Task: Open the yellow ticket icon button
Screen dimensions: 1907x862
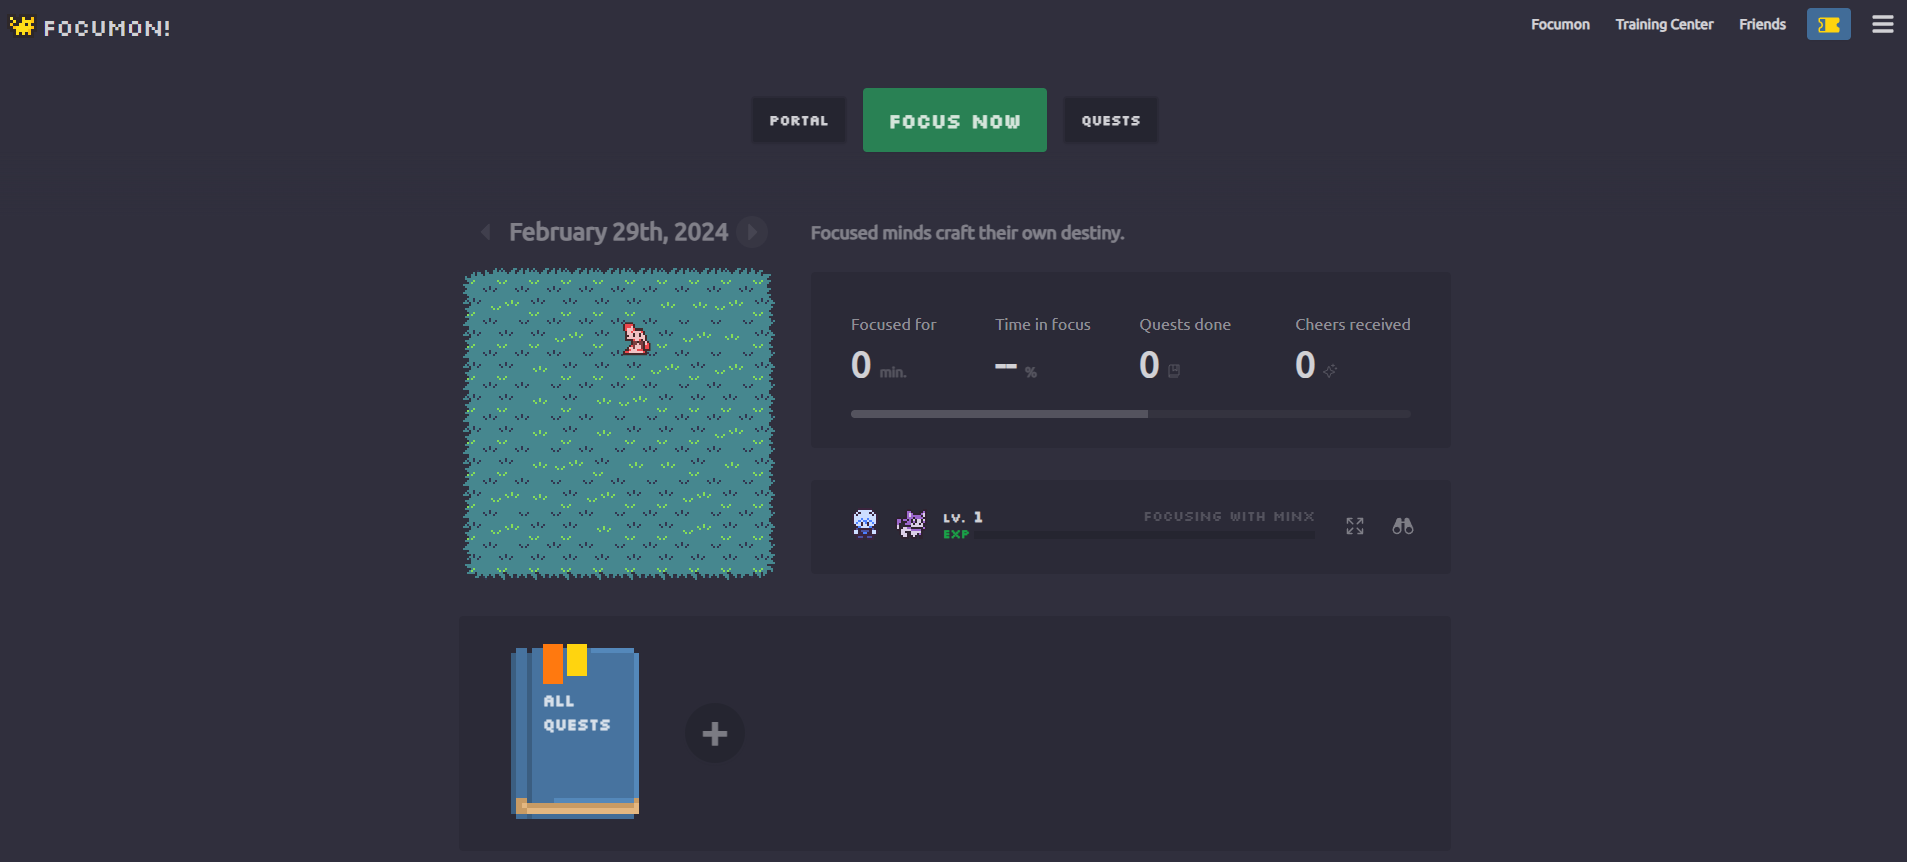Action: (1828, 25)
